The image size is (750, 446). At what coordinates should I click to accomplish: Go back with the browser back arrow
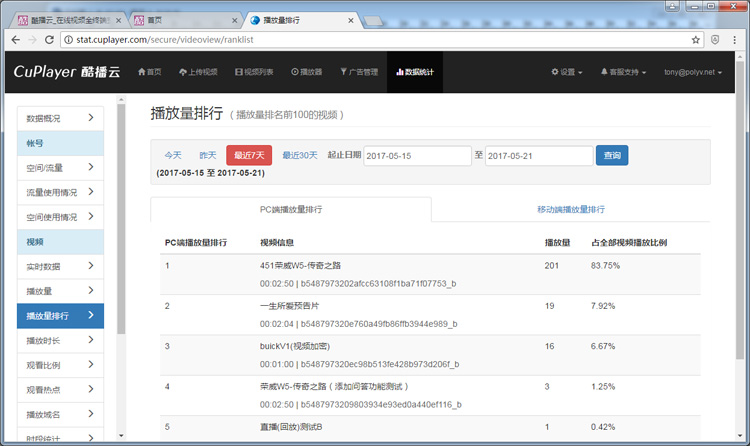(x=14, y=40)
